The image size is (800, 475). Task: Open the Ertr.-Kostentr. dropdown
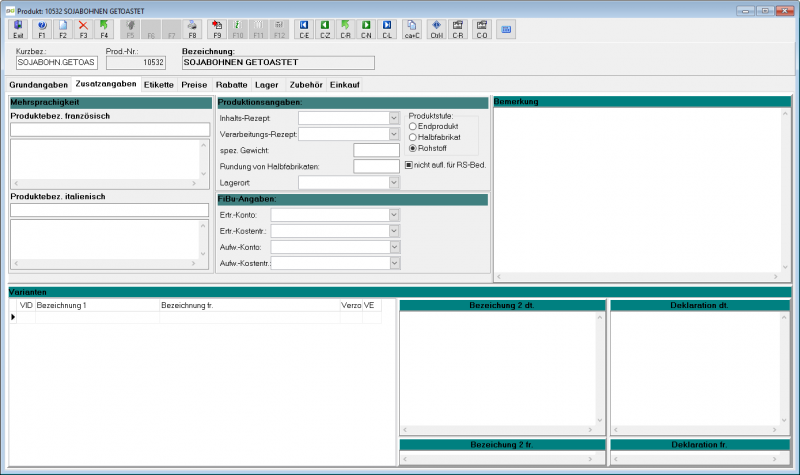point(393,231)
